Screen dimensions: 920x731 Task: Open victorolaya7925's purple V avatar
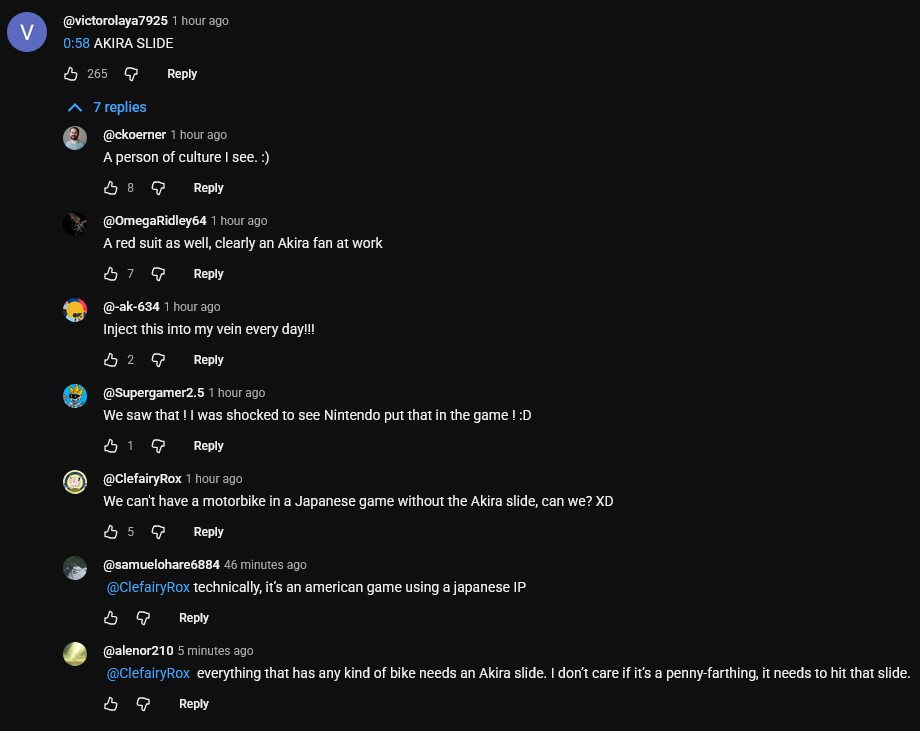click(27, 32)
